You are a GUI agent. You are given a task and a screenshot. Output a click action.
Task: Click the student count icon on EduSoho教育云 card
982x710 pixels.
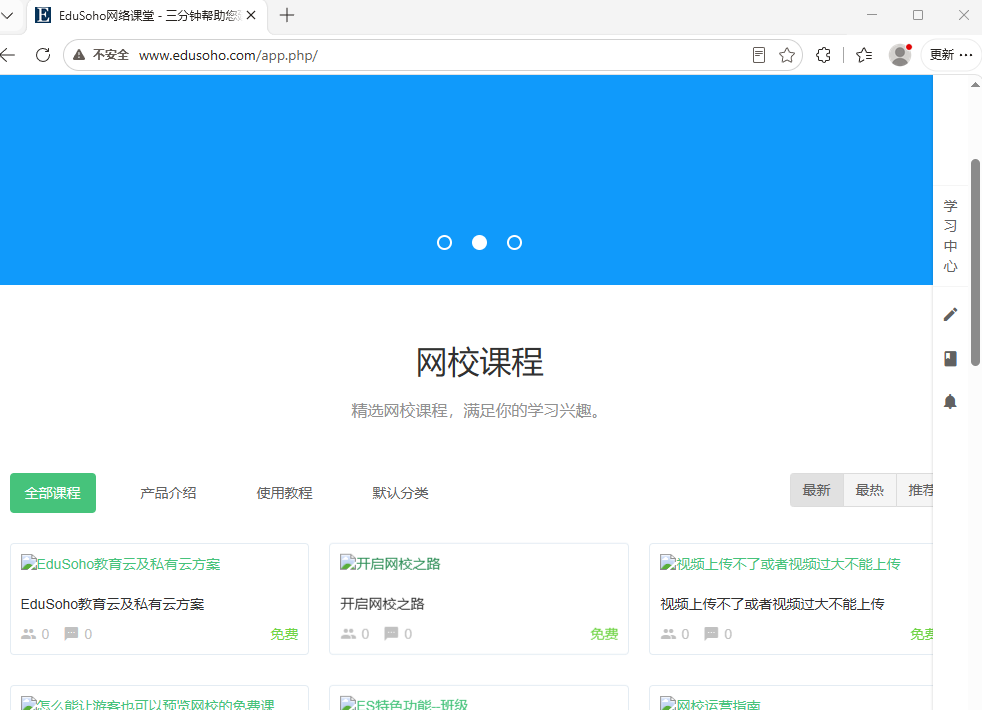(x=28, y=634)
